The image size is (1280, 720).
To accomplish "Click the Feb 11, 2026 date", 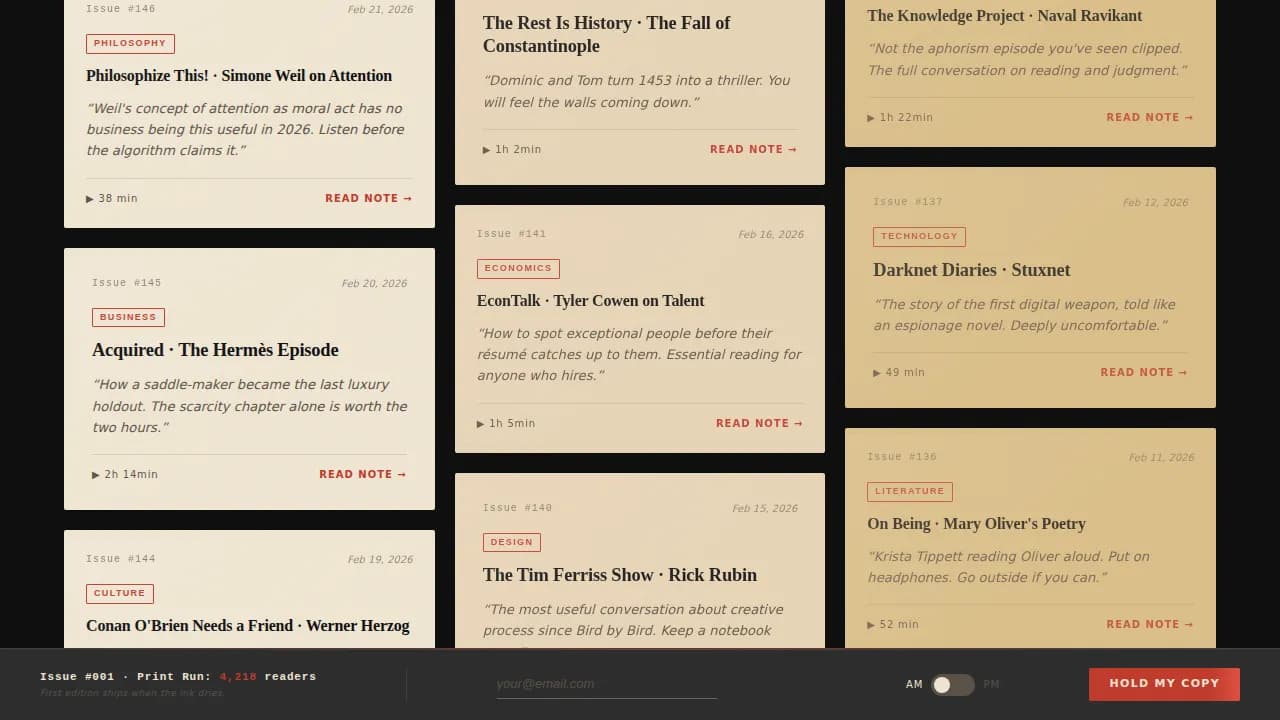I will click(1161, 458).
